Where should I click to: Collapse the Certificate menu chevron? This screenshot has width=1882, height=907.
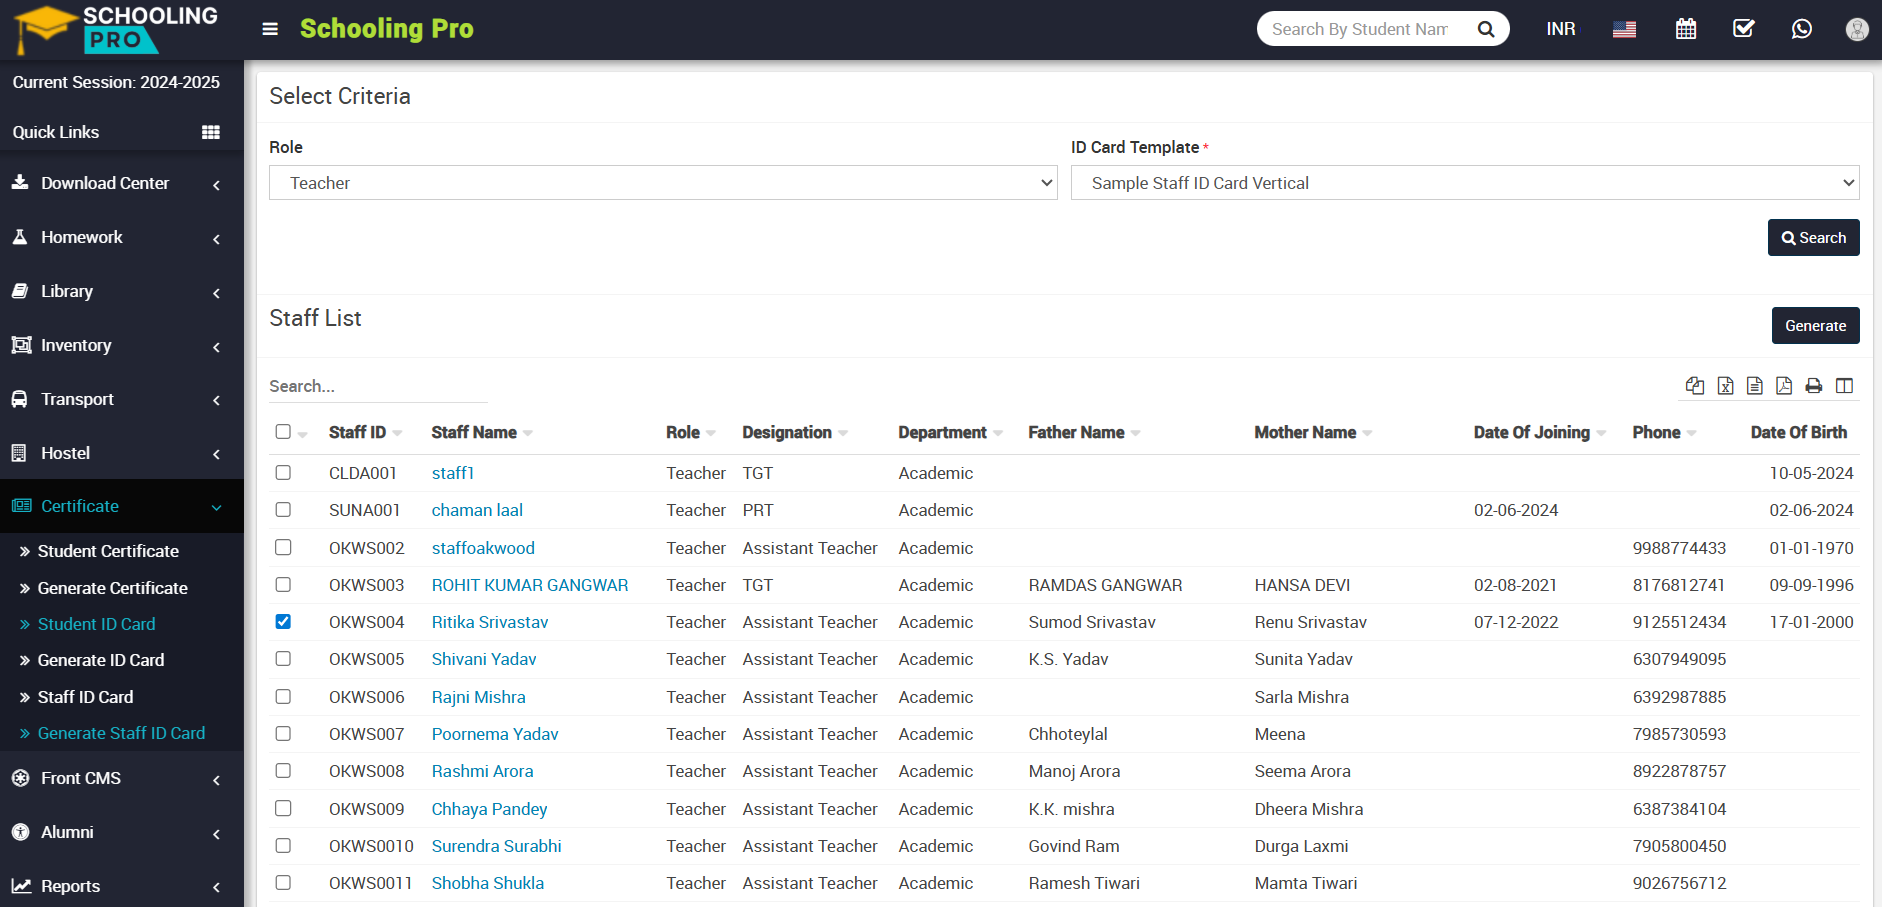point(217,508)
